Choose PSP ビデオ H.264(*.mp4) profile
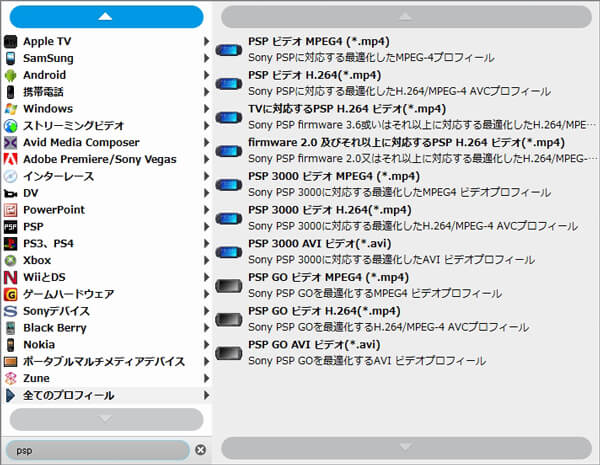Viewport: 600px width, 465px height. 406,83
